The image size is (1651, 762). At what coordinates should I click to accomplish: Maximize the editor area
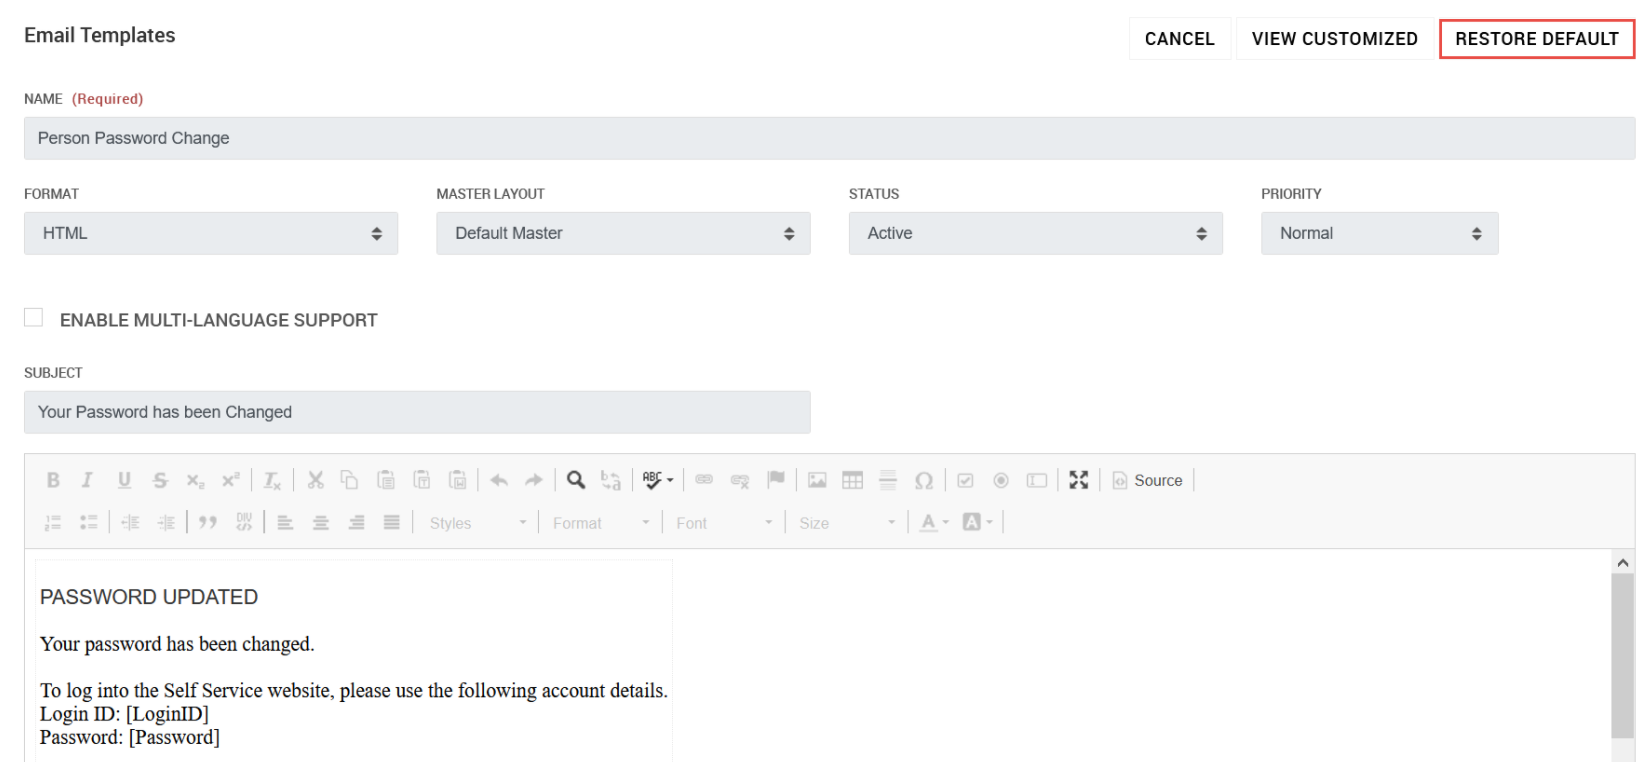(1078, 481)
